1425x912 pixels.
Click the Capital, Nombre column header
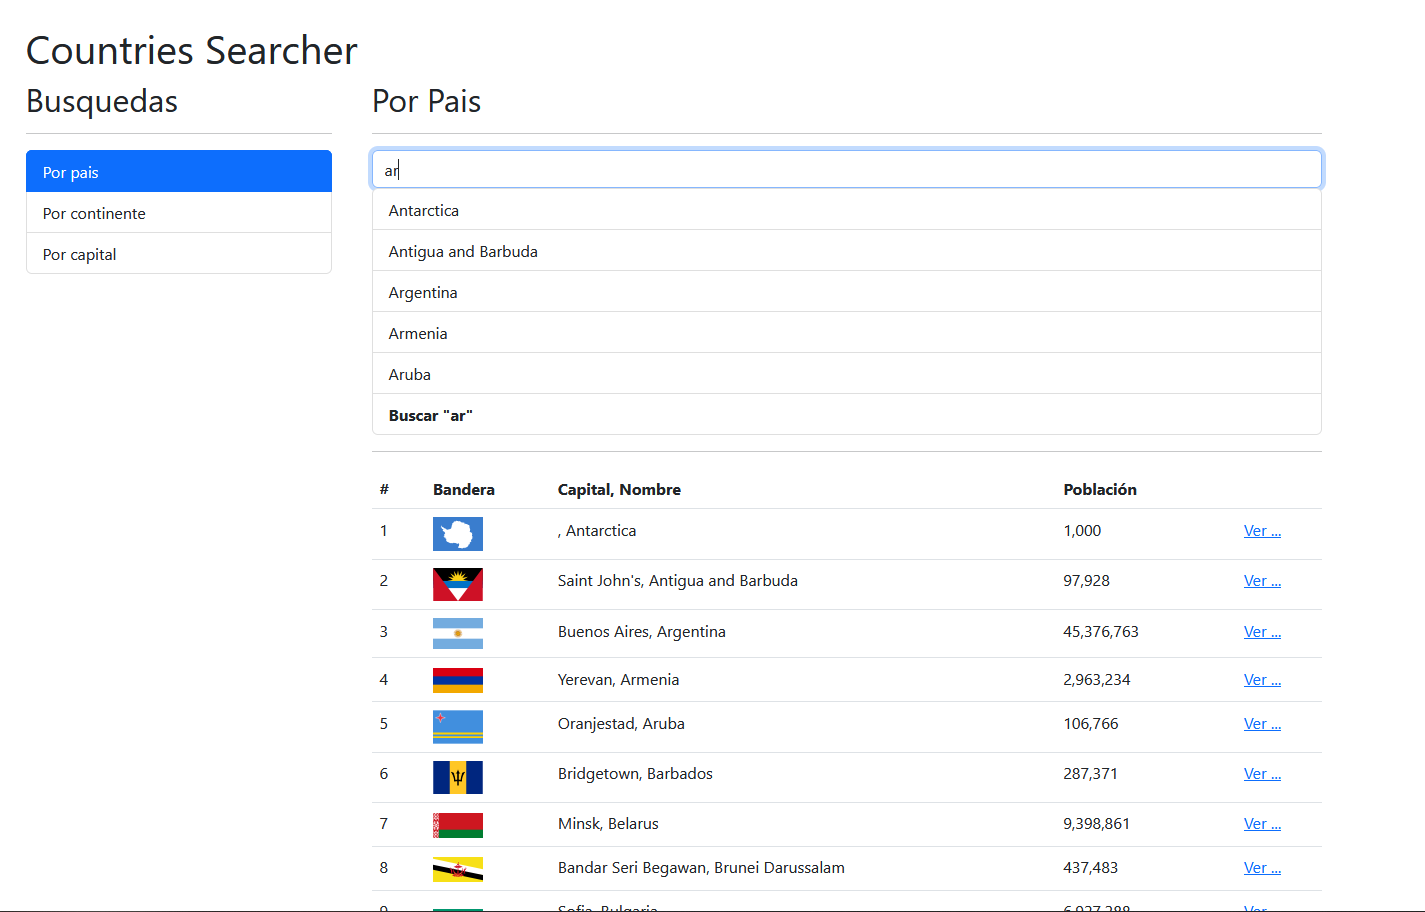tap(619, 490)
